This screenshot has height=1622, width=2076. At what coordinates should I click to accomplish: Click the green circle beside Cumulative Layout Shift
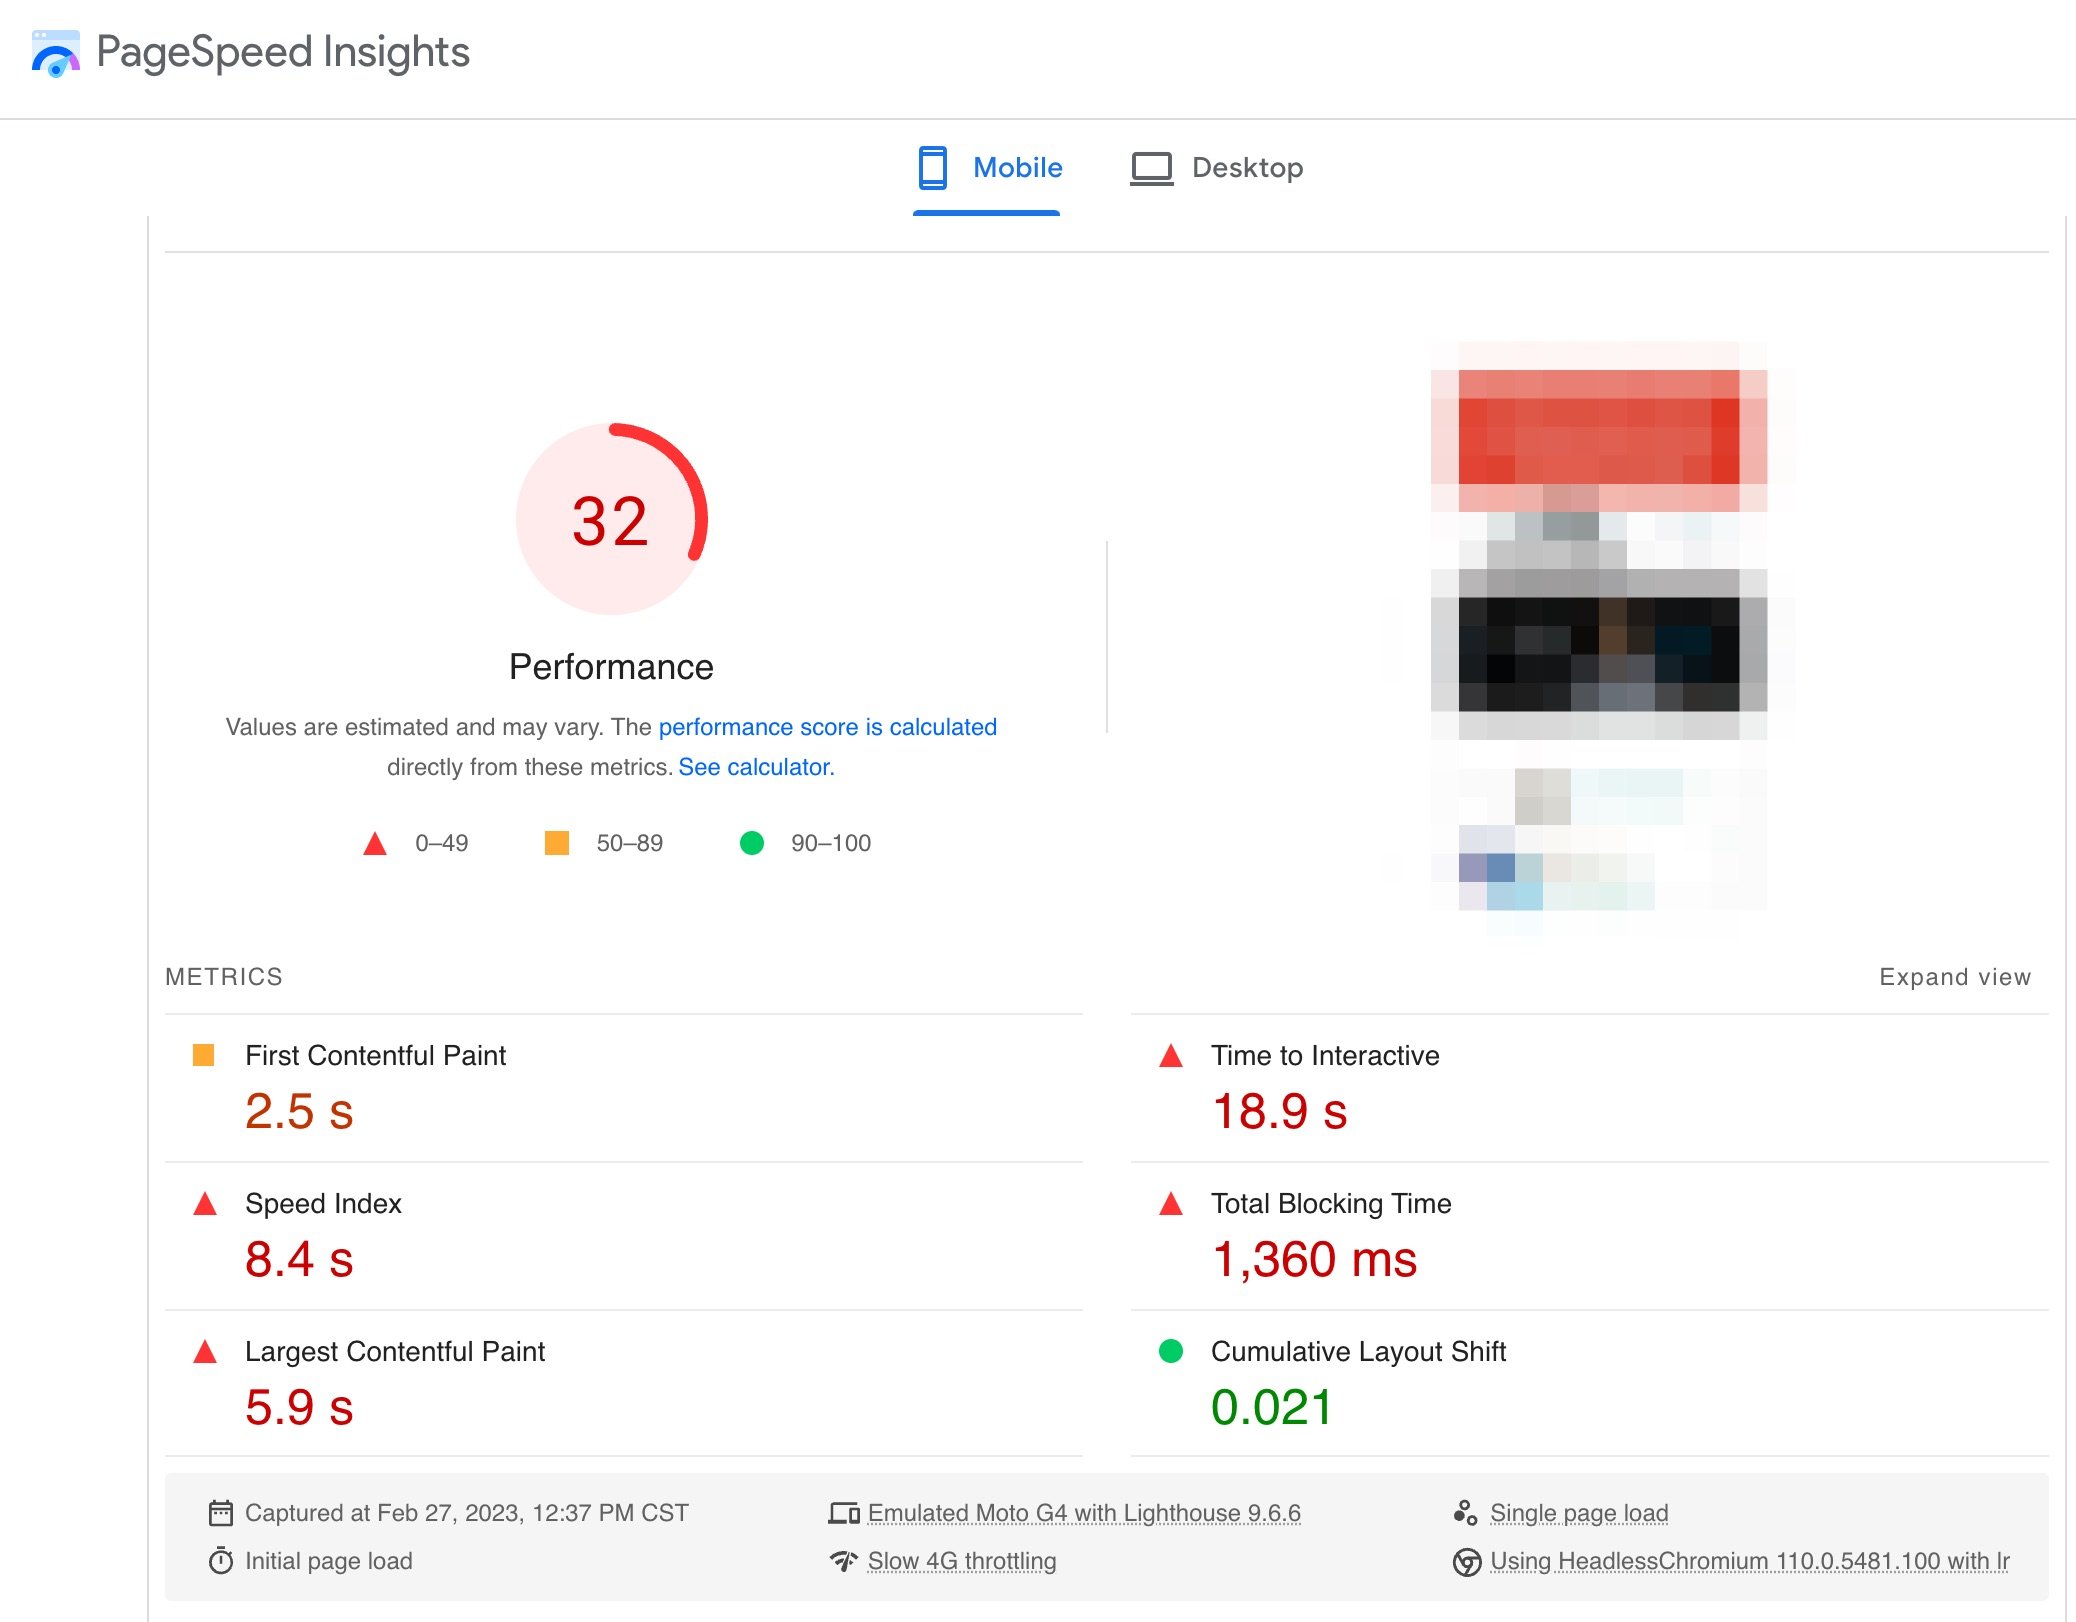(x=1170, y=1351)
